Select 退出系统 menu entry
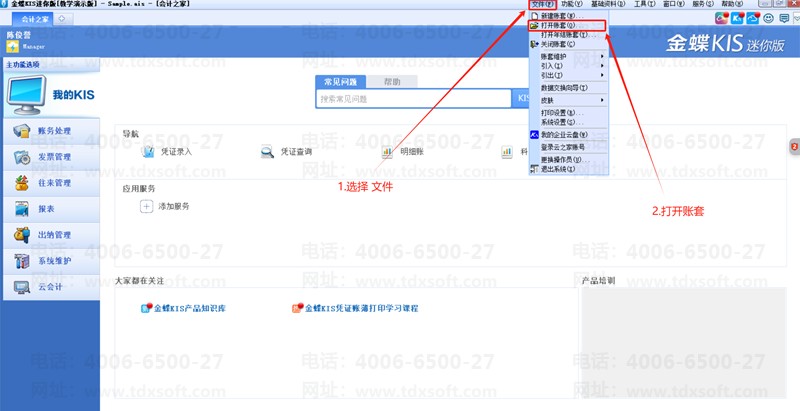 pyautogui.click(x=568, y=169)
